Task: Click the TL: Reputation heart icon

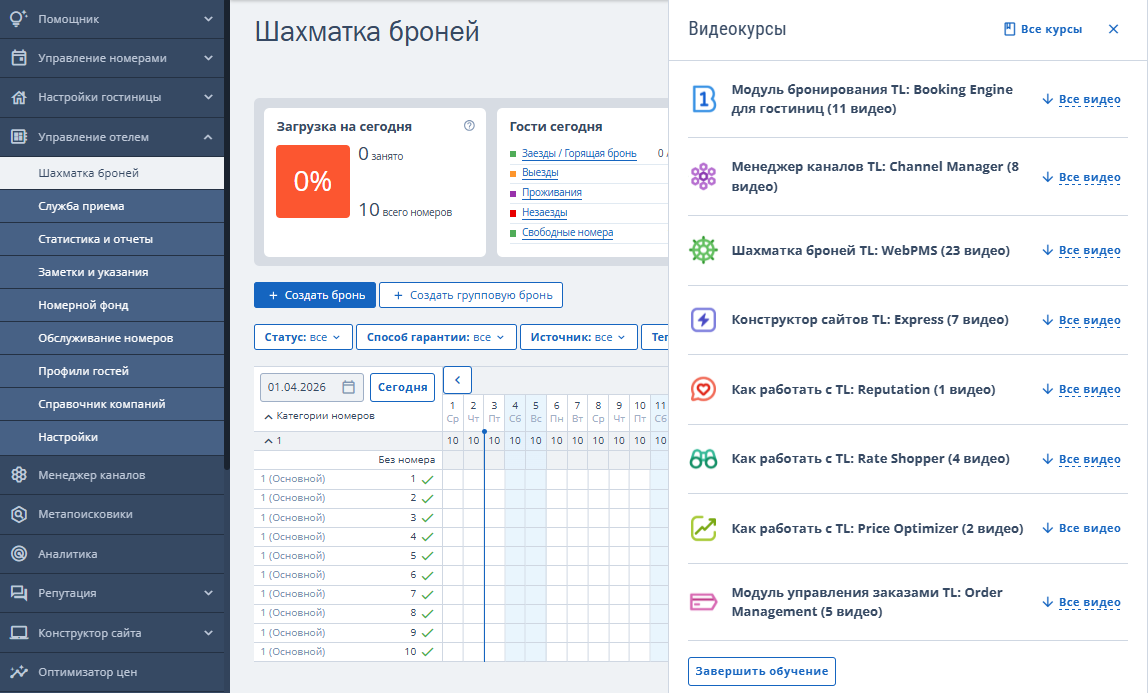Action: pyautogui.click(x=704, y=389)
